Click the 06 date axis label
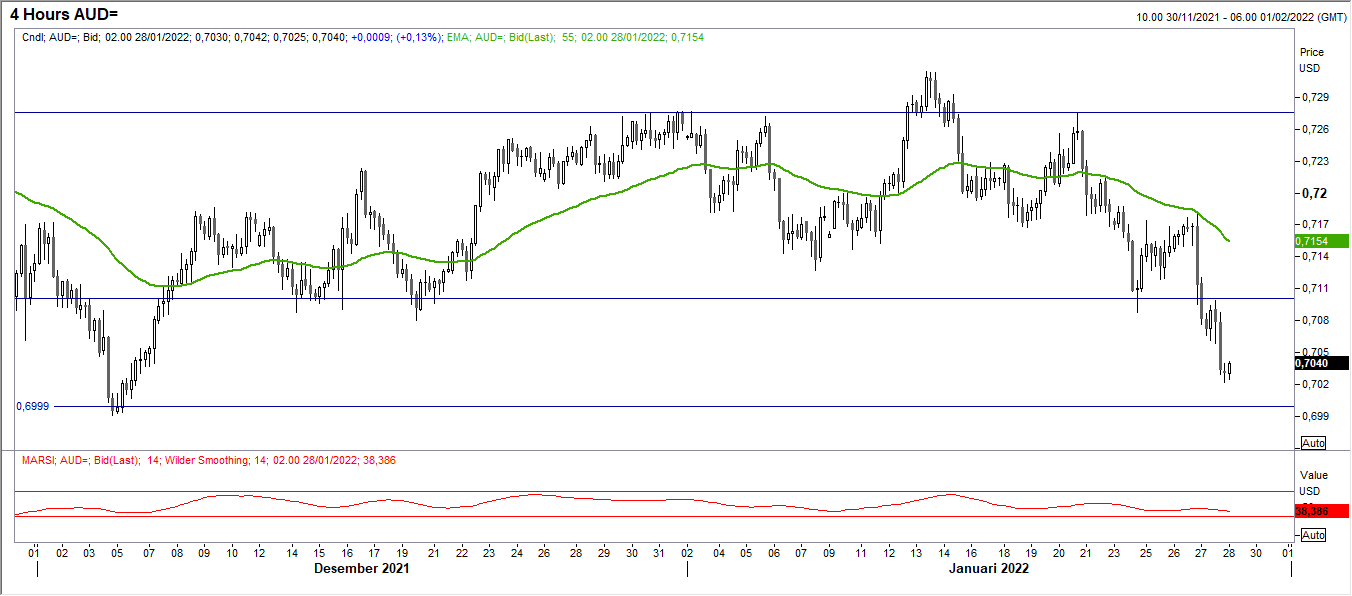The height and width of the screenshot is (596, 1352). pyautogui.click(x=773, y=552)
